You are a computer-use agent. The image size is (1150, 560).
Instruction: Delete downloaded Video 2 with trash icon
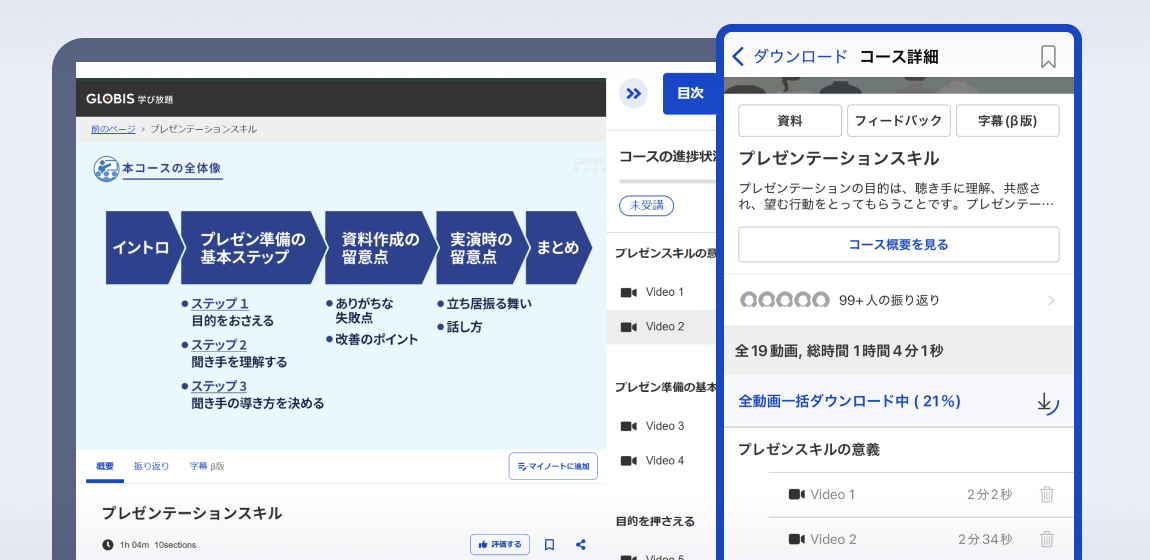coord(1047,539)
